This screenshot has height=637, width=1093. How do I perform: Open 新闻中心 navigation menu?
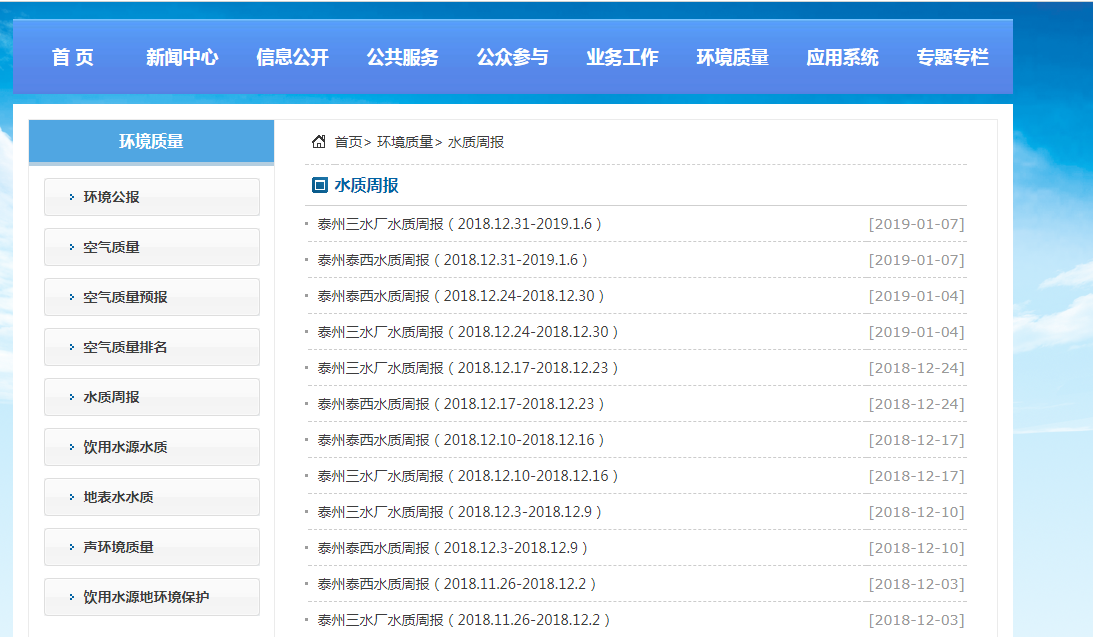click(182, 57)
